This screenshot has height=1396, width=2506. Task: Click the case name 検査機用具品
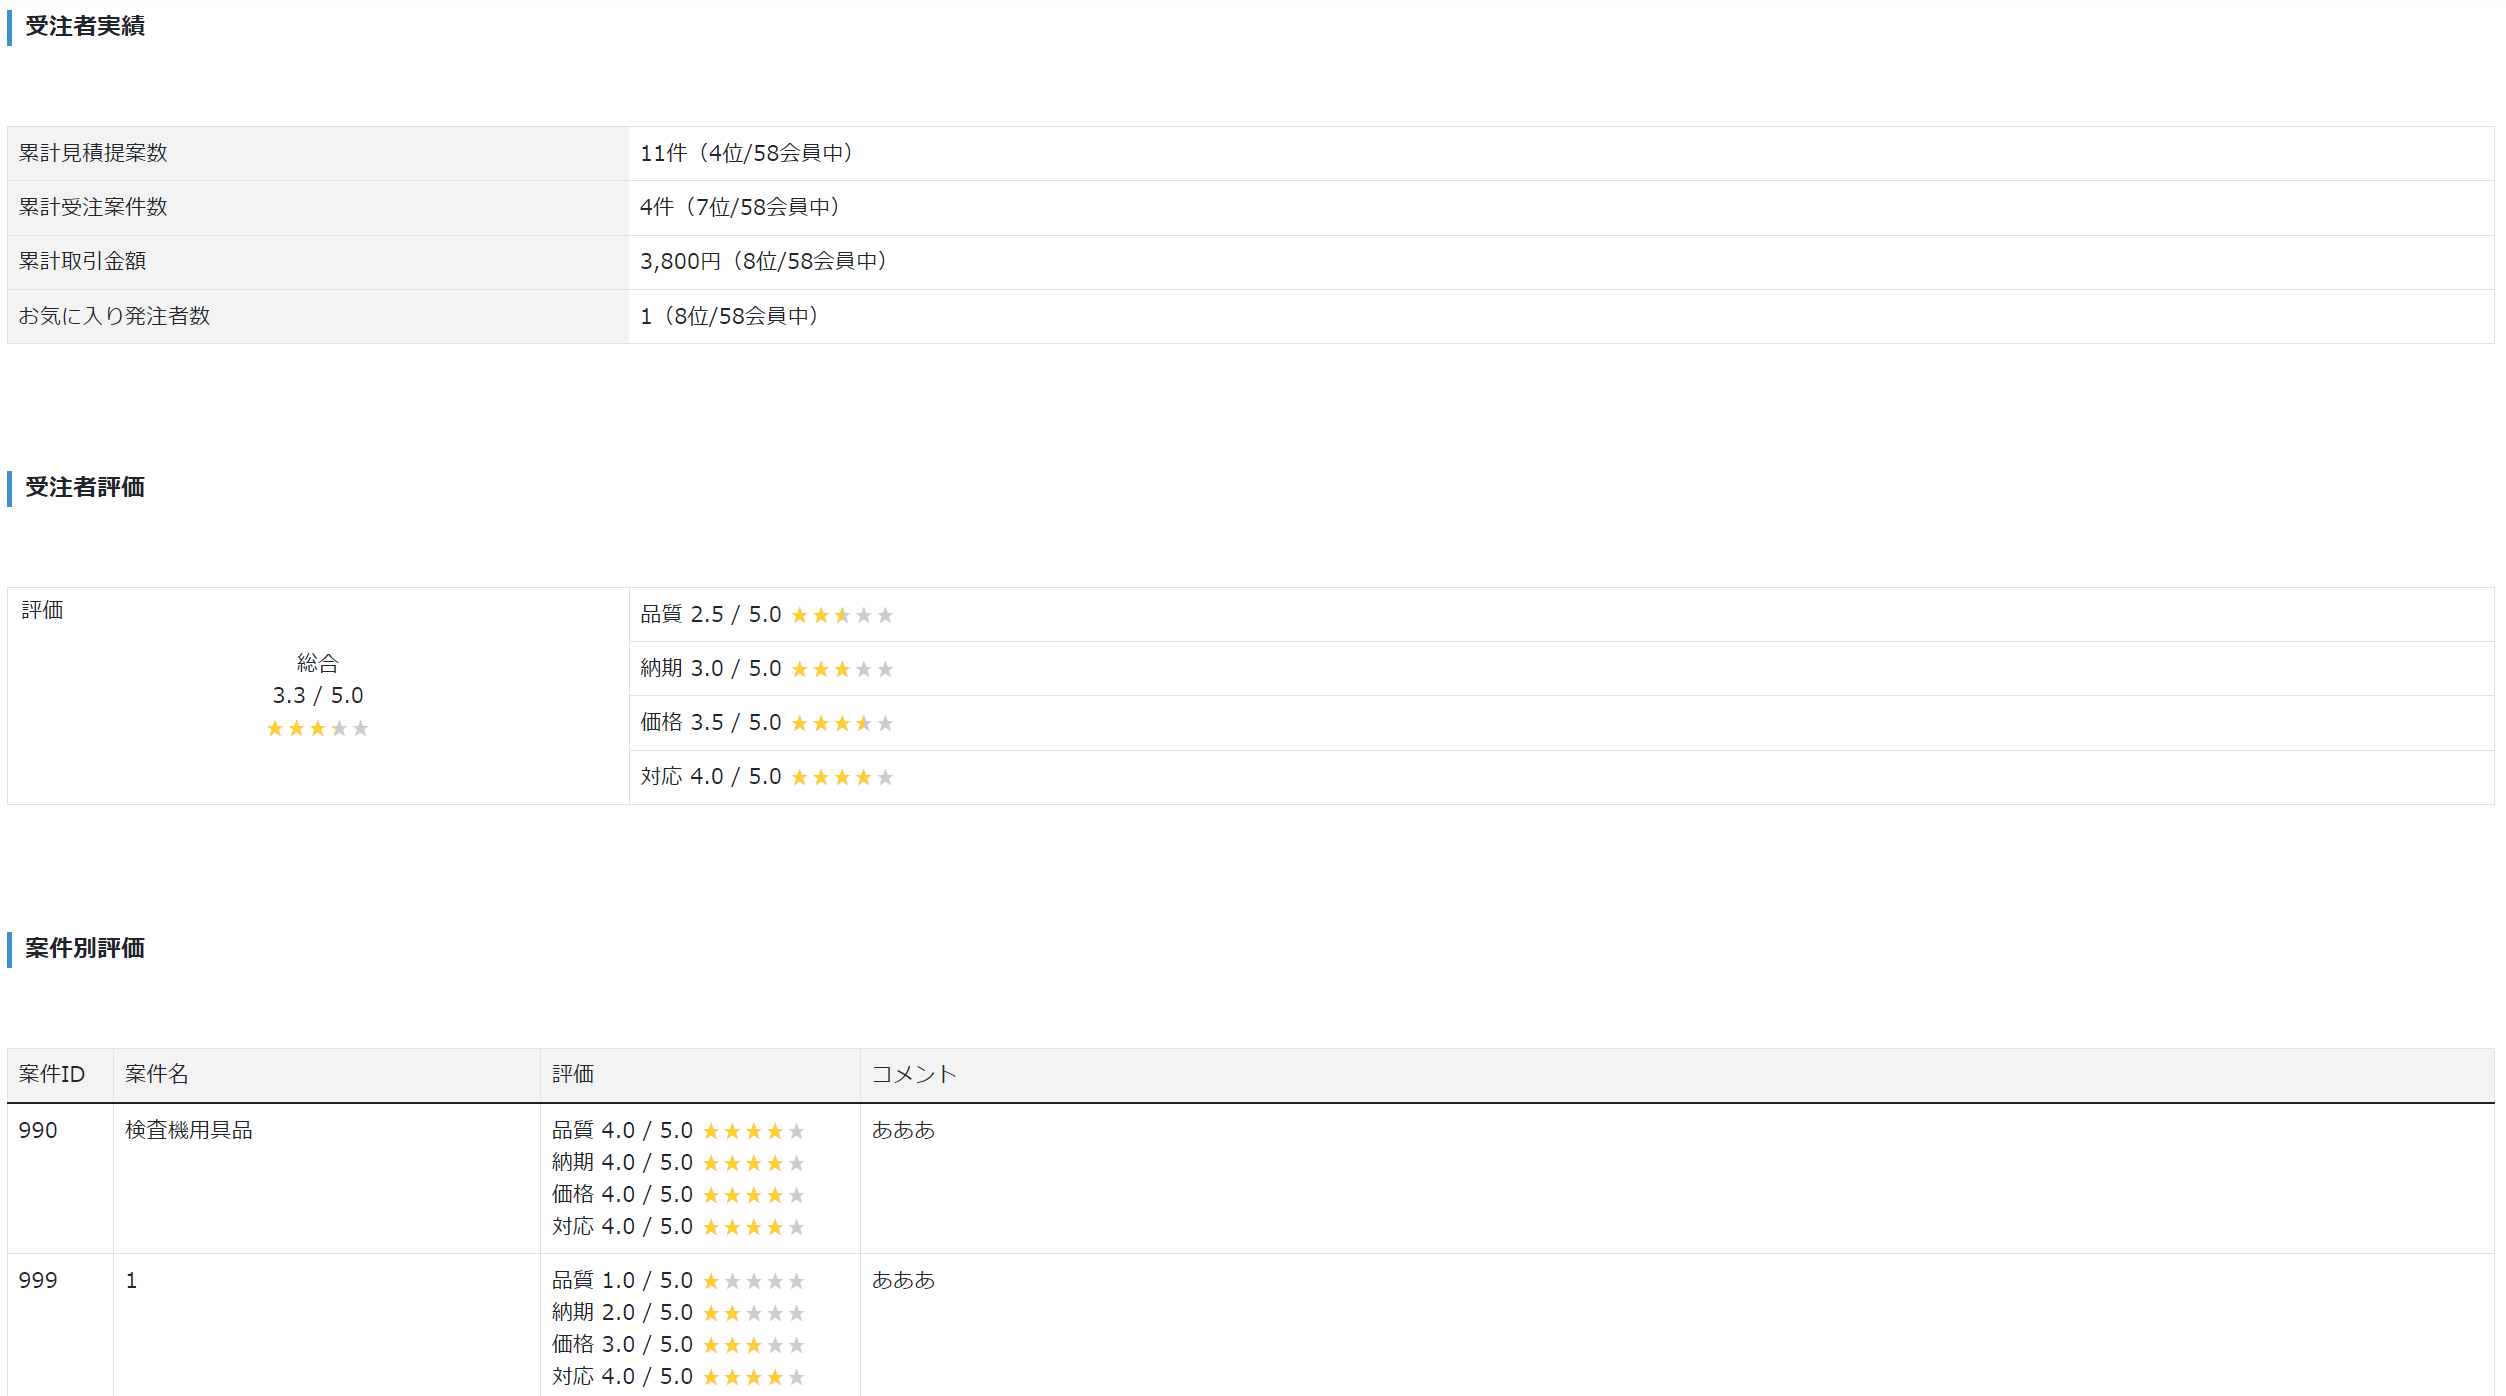[189, 1131]
